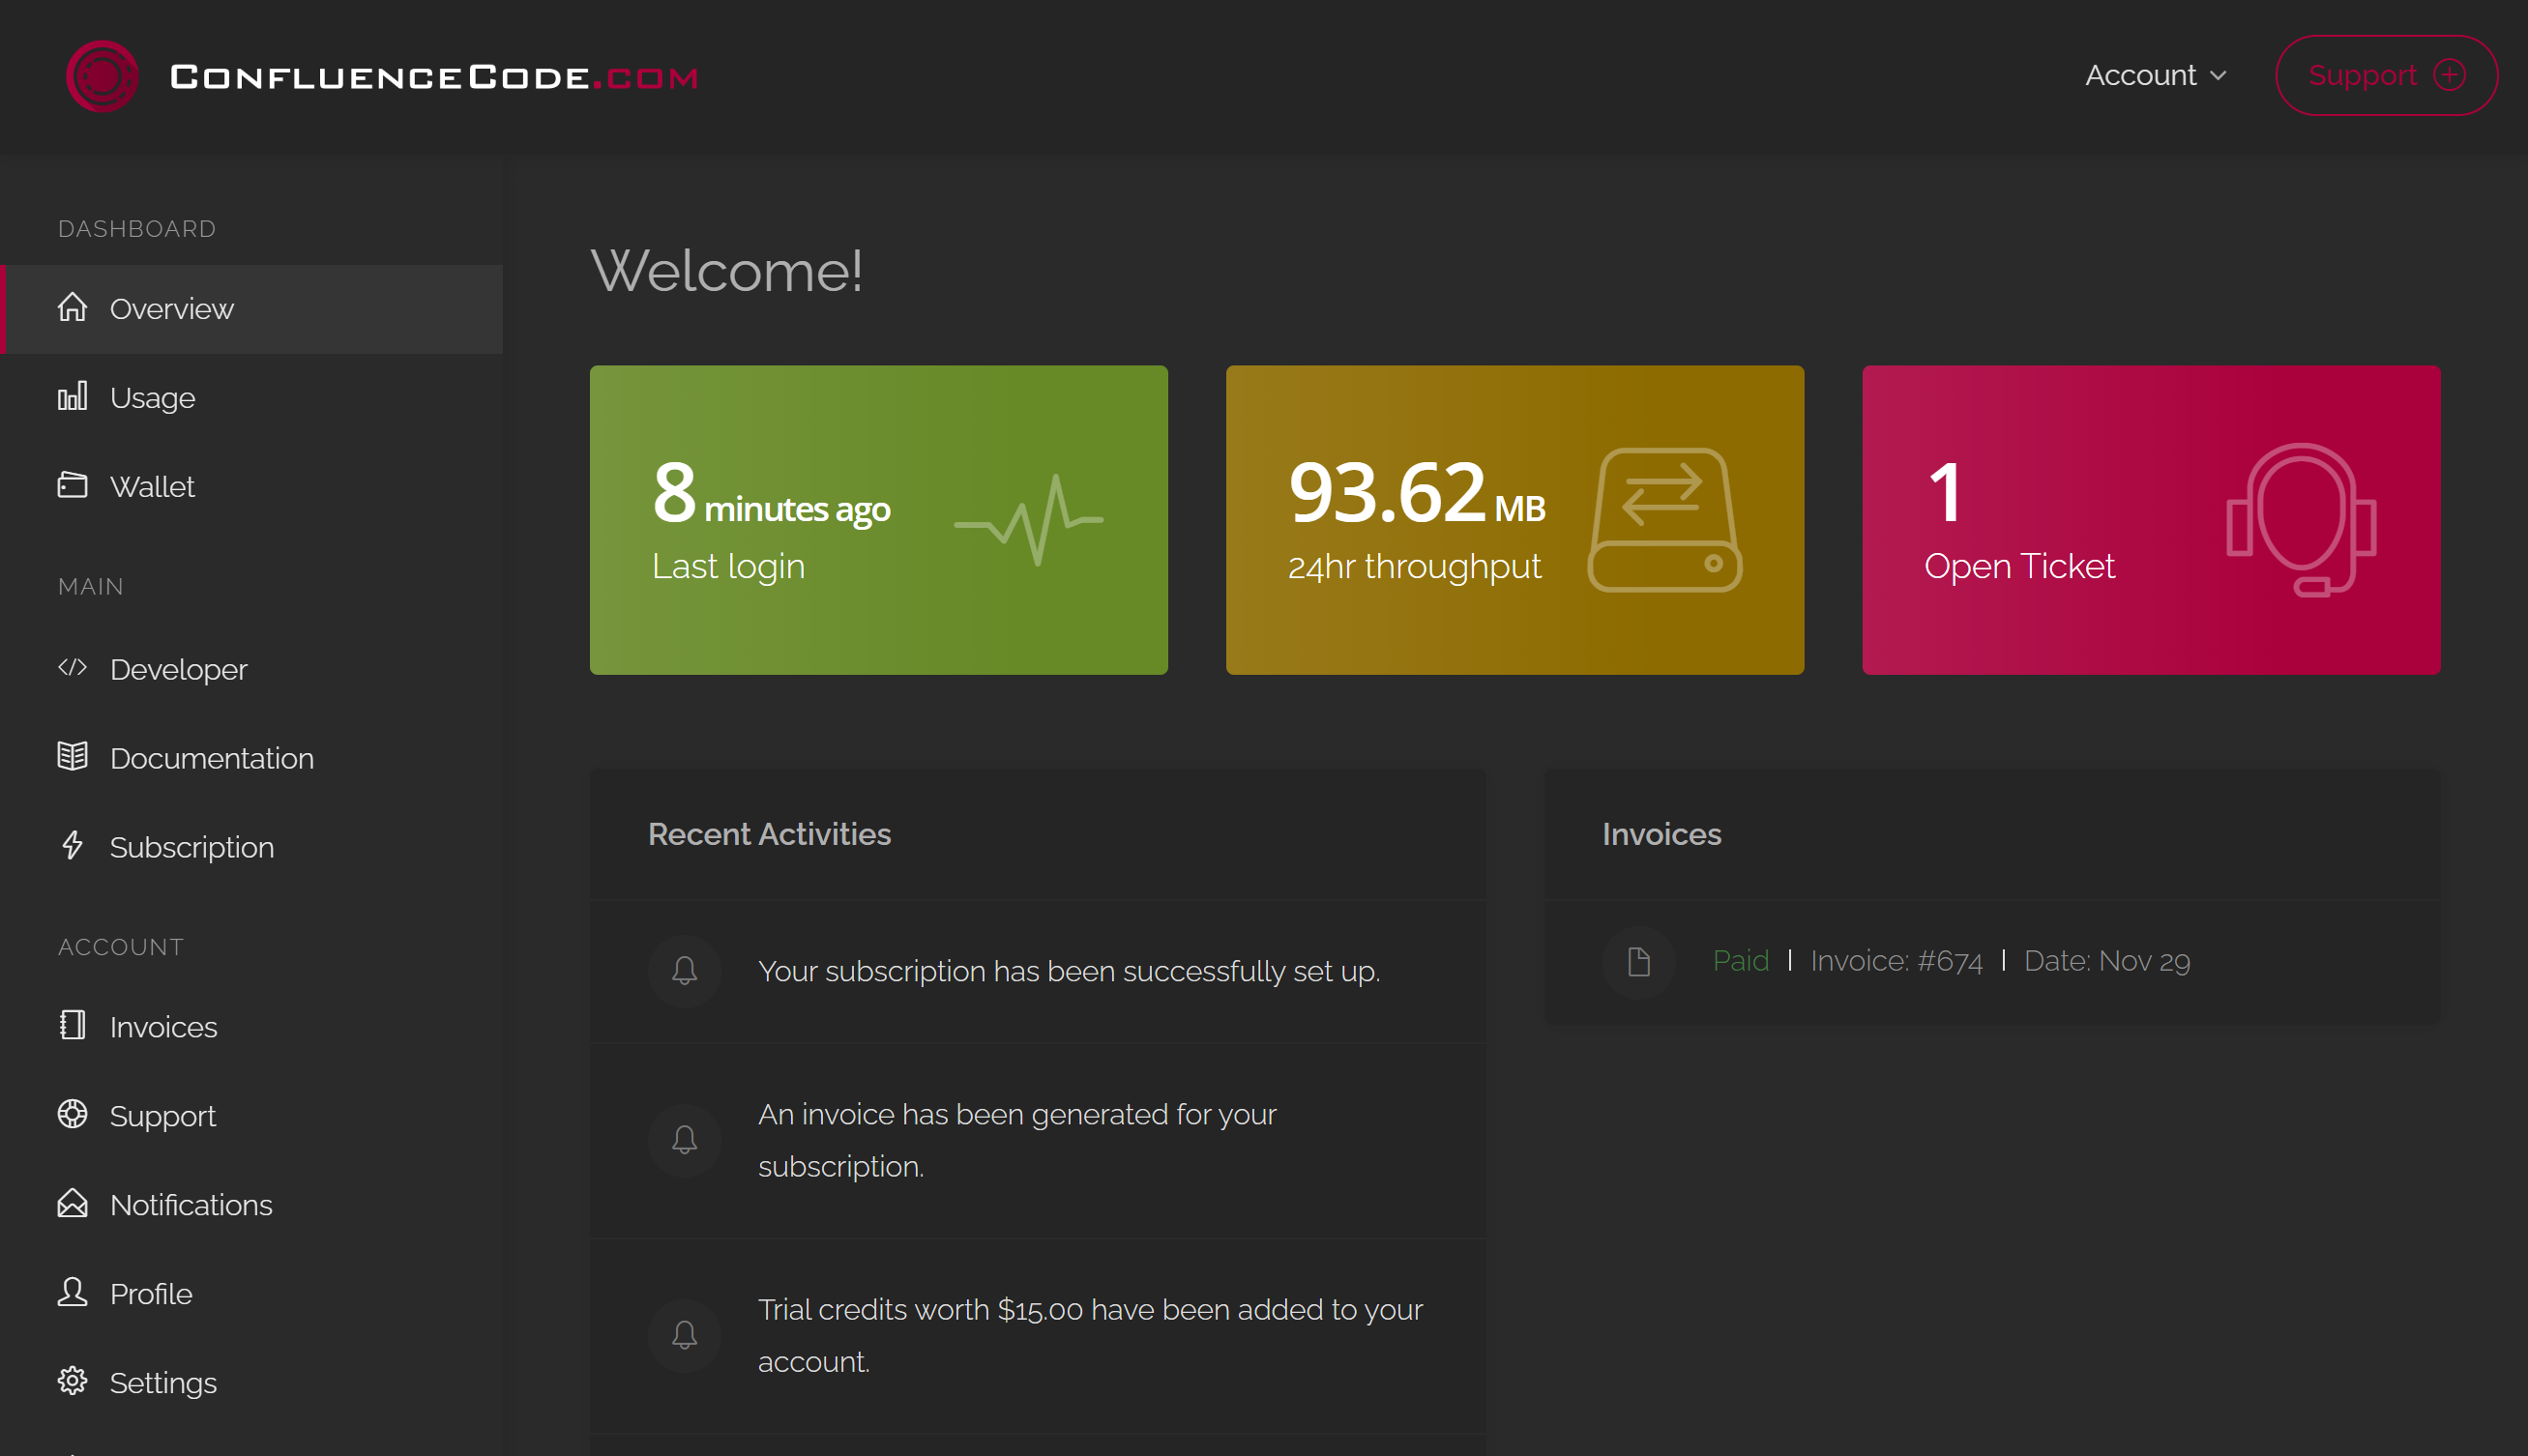The height and width of the screenshot is (1456, 2528).
Task: Click the bell icon beside trial credits activity
Action: click(x=684, y=1335)
